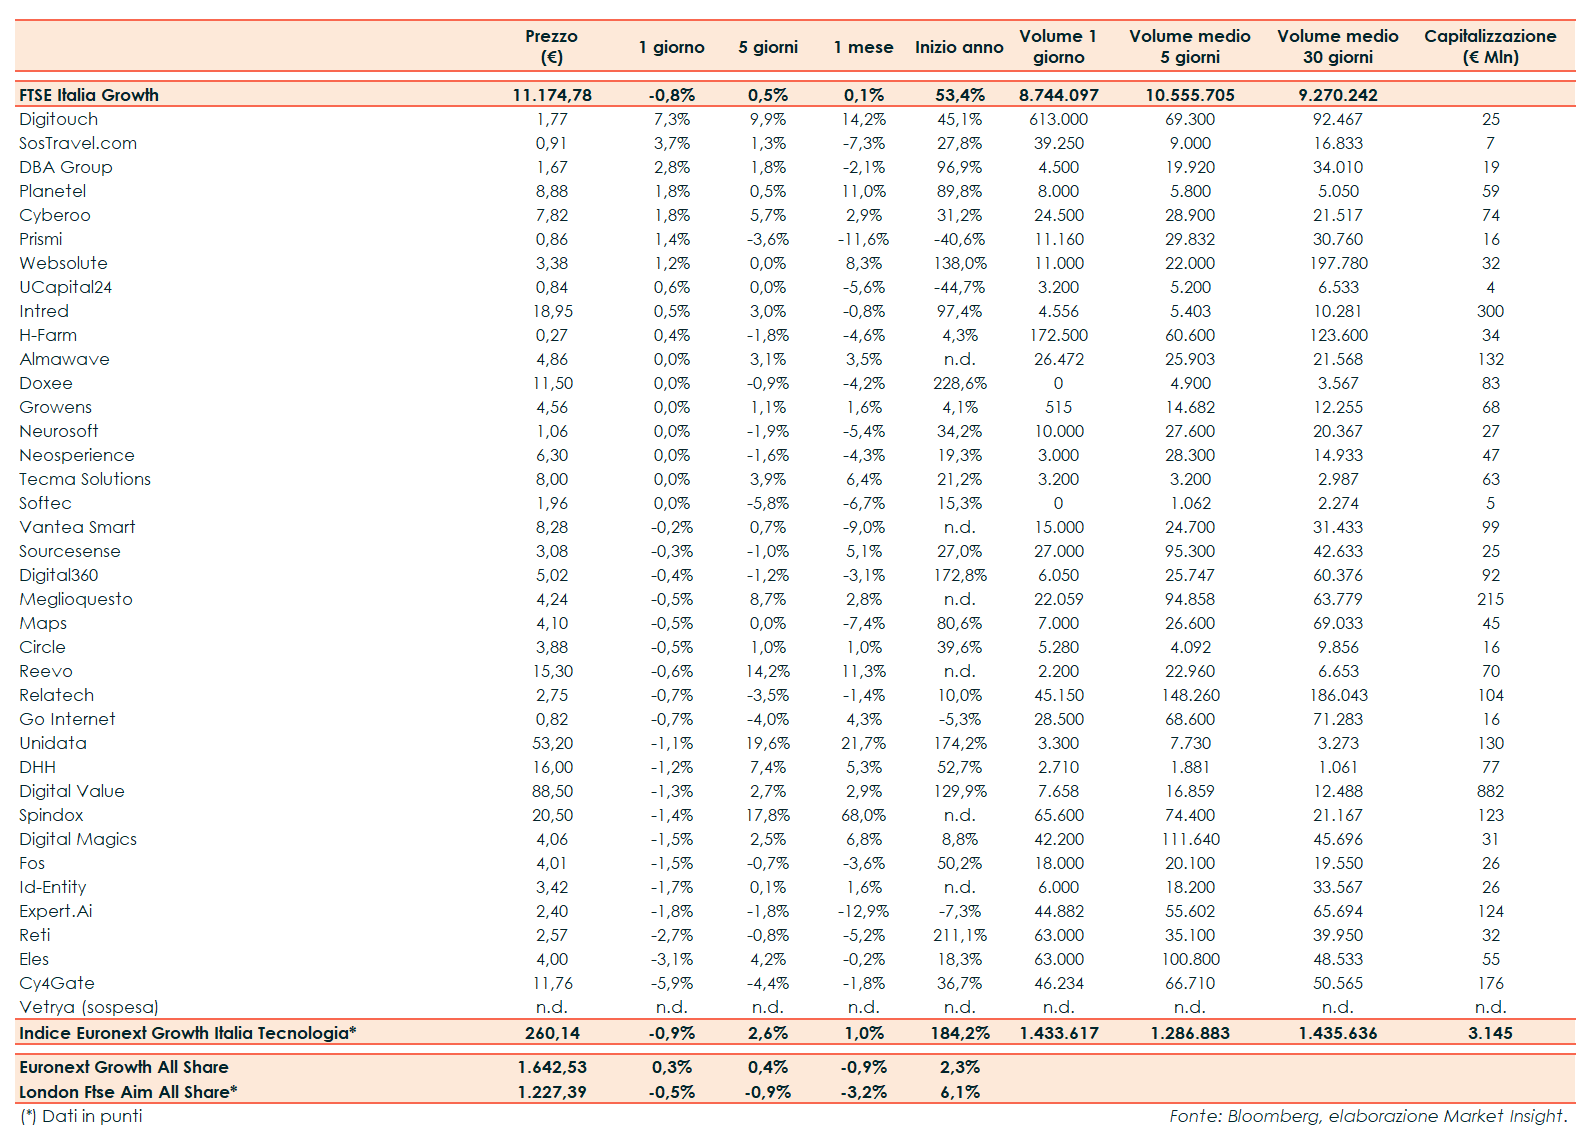This screenshot has width=1589, height=1128.
Task: Click "Indice Euronext Growth Italia Tecnologia*" label
Action: (x=188, y=1033)
